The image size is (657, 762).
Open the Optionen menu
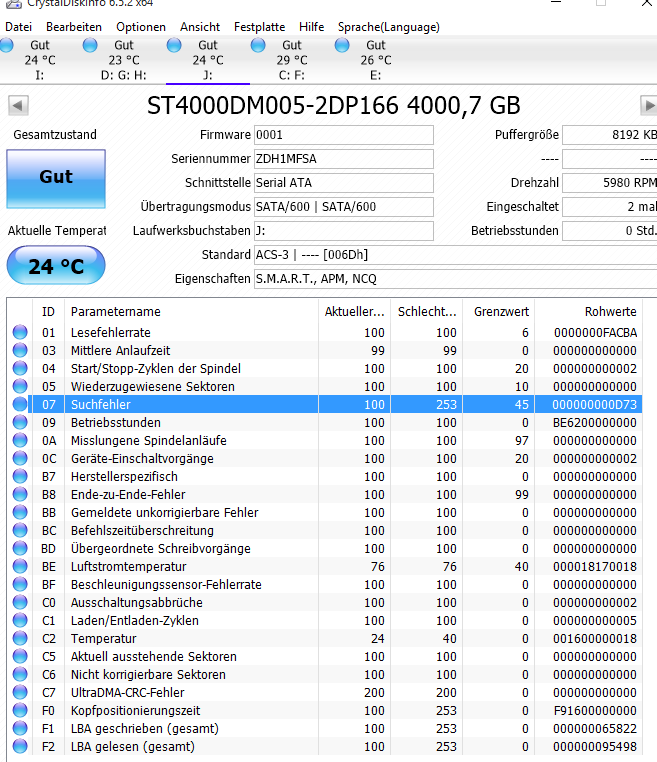(x=141, y=27)
